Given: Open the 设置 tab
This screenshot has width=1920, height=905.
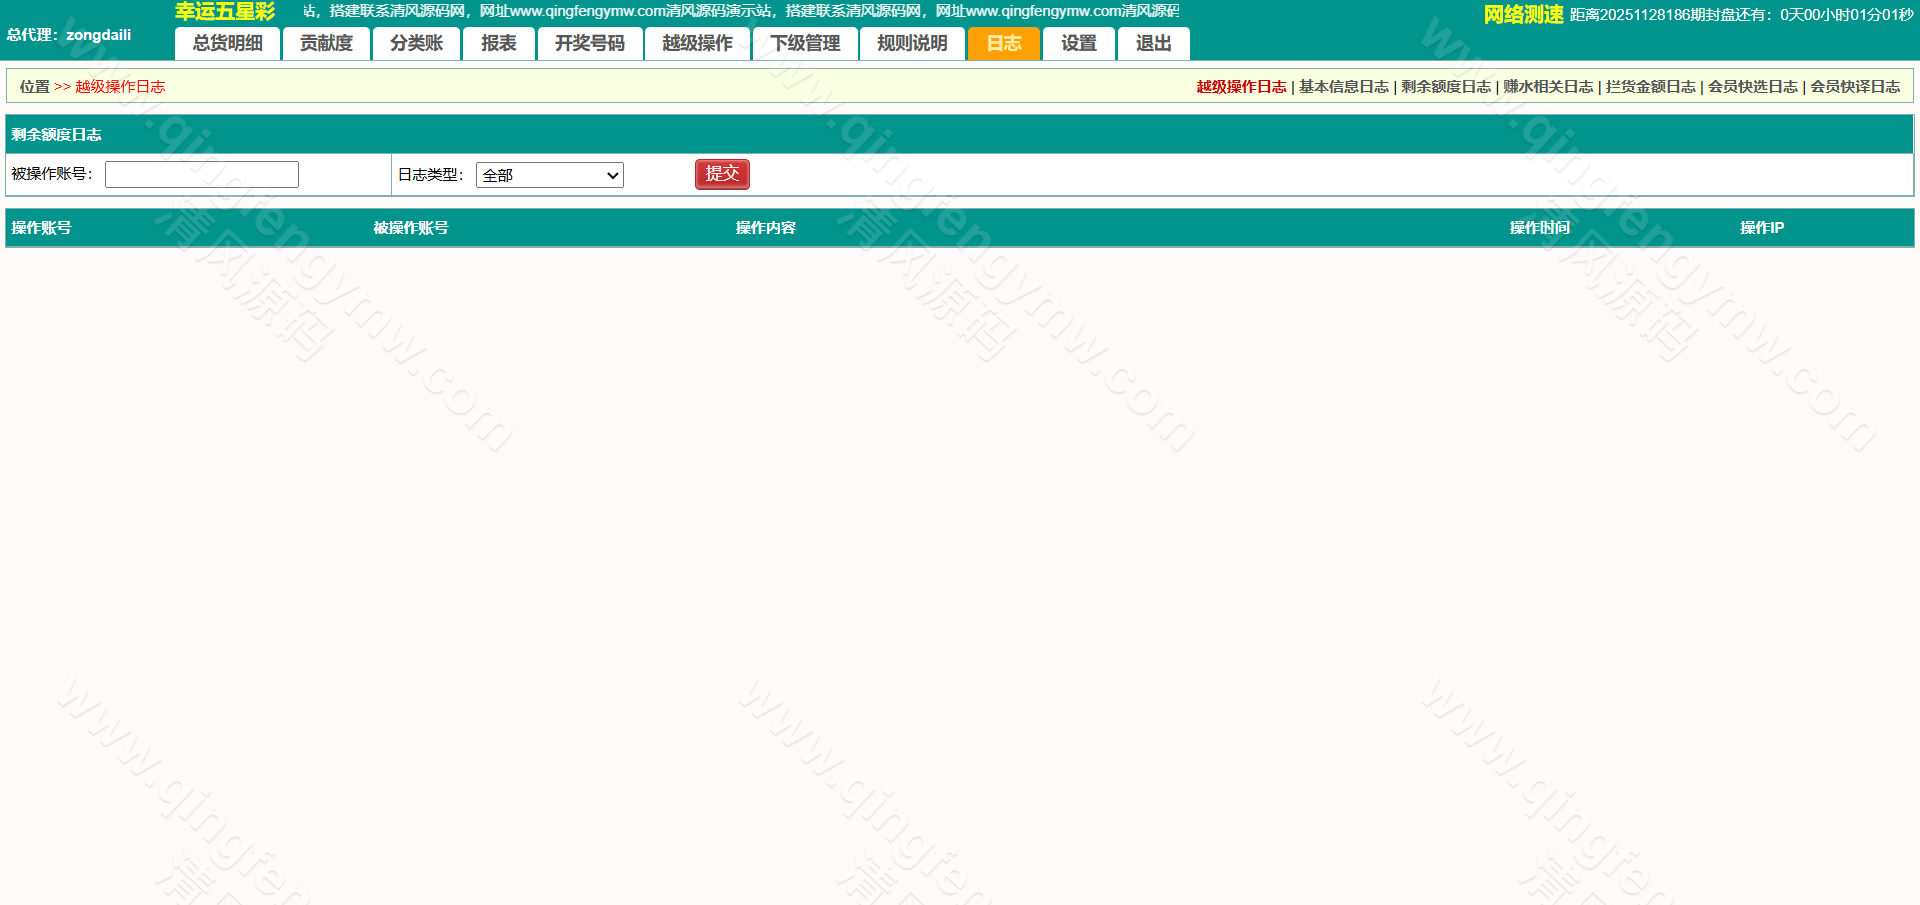Looking at the screenshot, I should tap(1078, 43).
